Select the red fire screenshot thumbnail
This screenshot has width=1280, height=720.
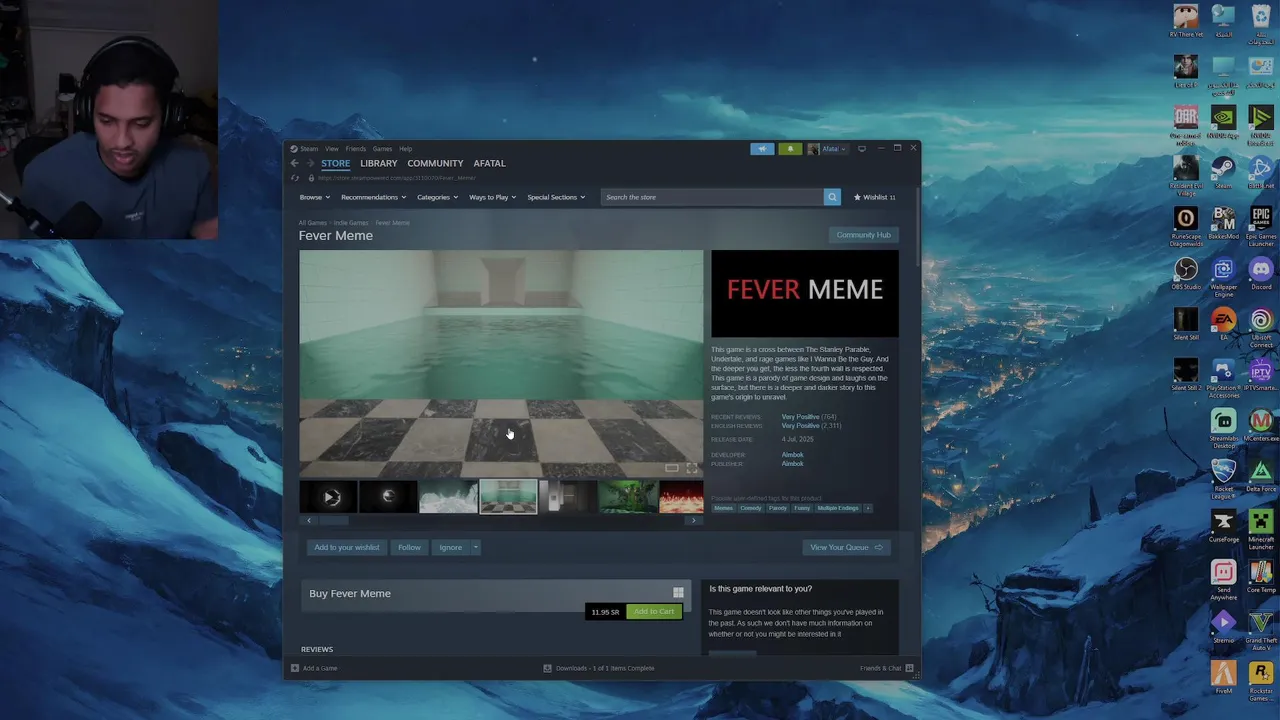pos(681,496)
